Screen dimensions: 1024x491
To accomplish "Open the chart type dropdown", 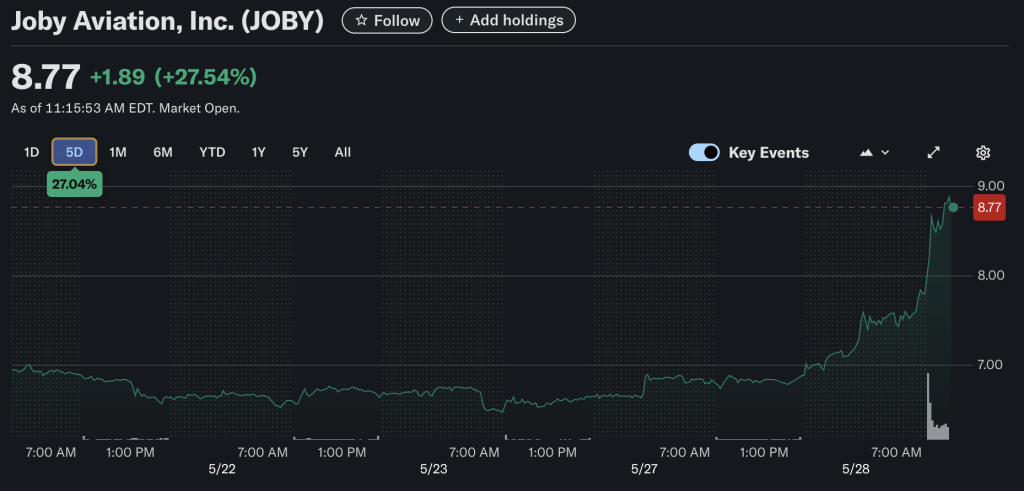I will [874, 152].
